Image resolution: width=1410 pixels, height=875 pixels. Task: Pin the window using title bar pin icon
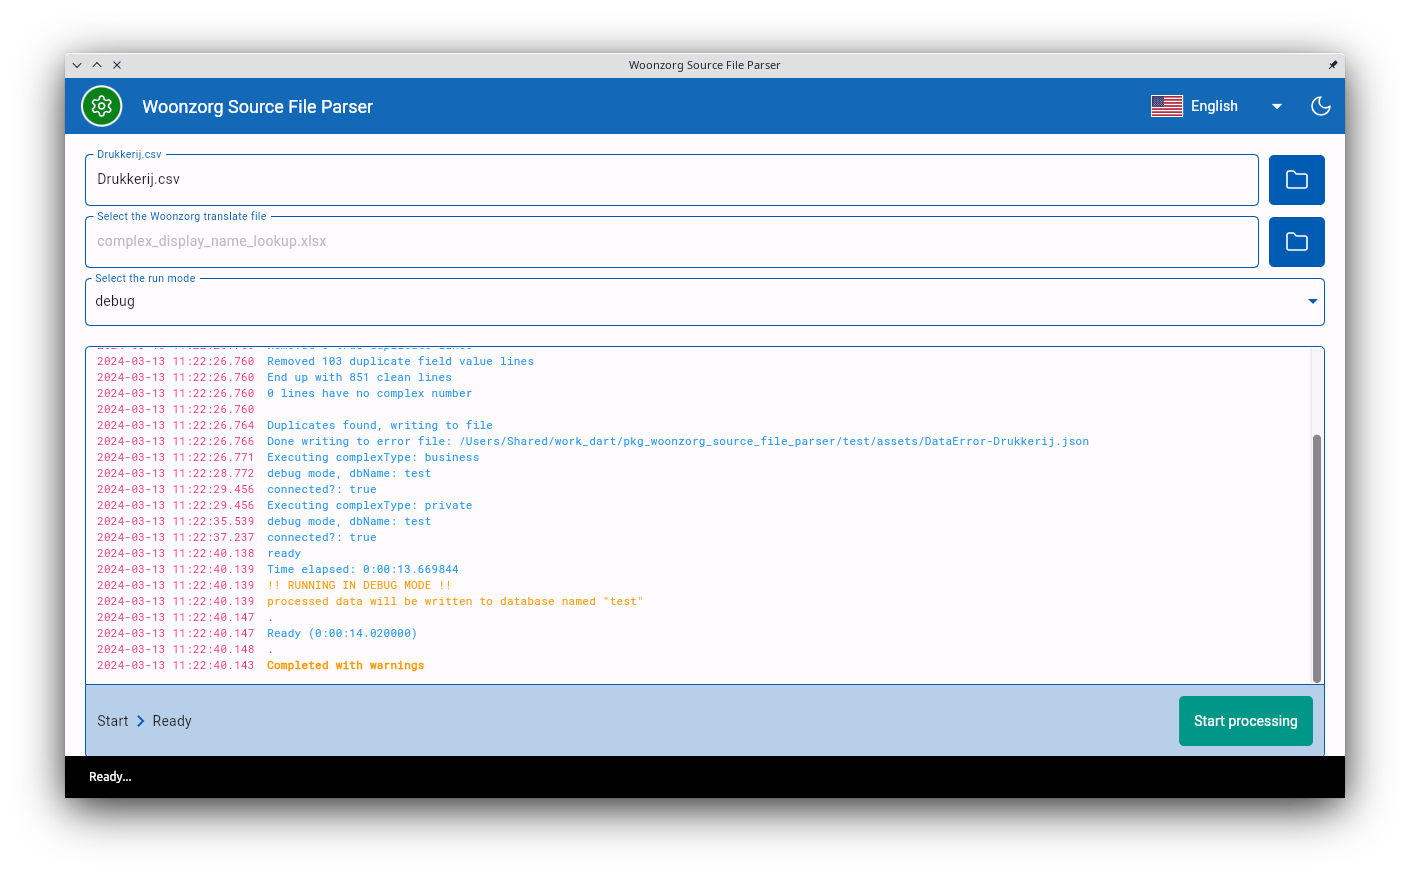pos(1332,65)
